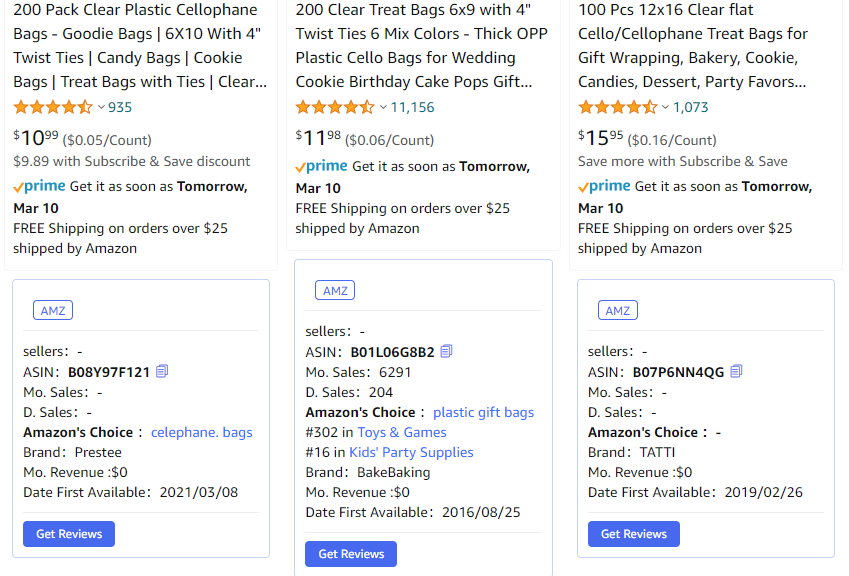This screenshot has height=576, width=849.
Task: Expand rating breakdown chevron next to 935
Action: 101,107
